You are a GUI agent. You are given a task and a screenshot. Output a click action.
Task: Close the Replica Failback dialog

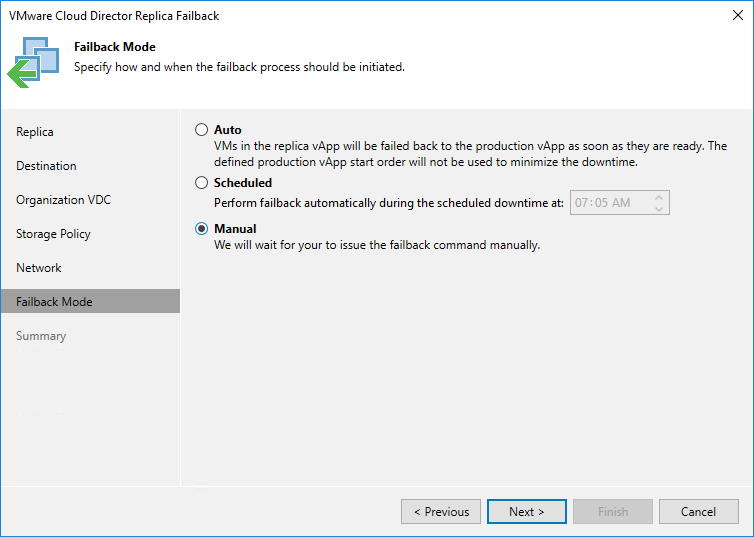pos(738,15)
